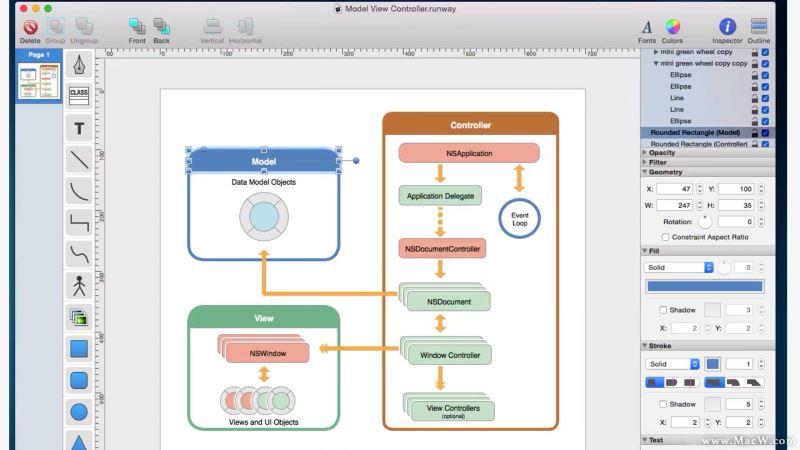
Task: Click the Delete toolbar icon
Action: click(x=30, y=27)
